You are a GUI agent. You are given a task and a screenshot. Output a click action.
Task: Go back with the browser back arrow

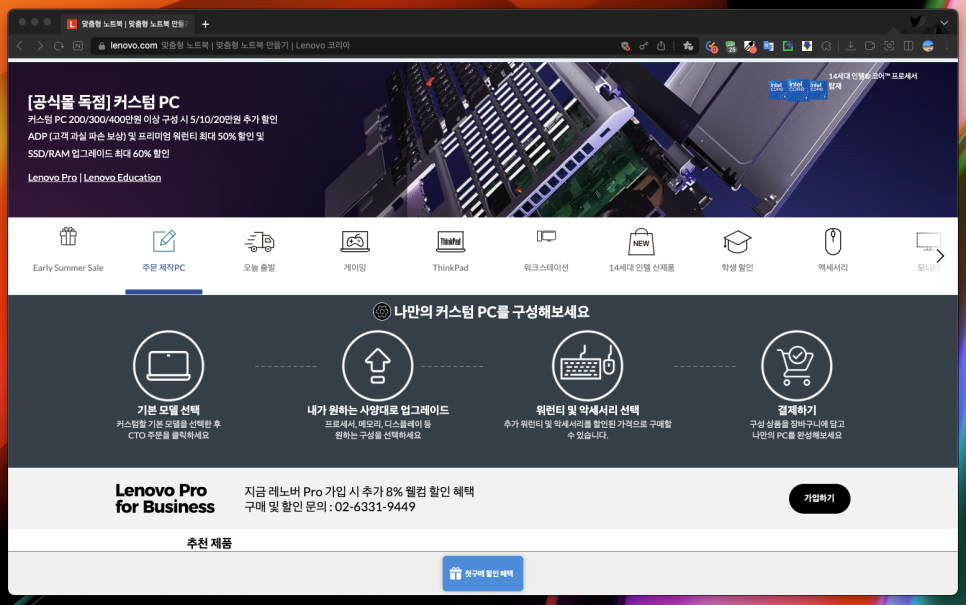(20, 46)
